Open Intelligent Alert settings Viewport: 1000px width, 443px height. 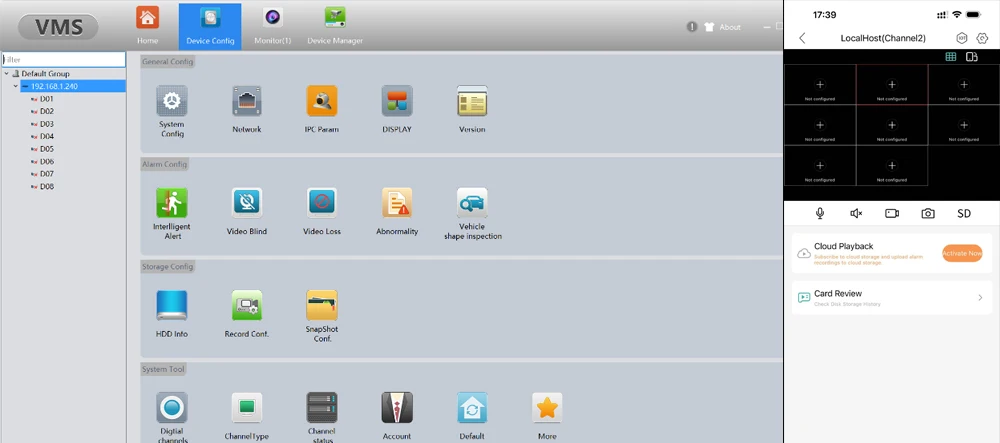coord(172,203)
